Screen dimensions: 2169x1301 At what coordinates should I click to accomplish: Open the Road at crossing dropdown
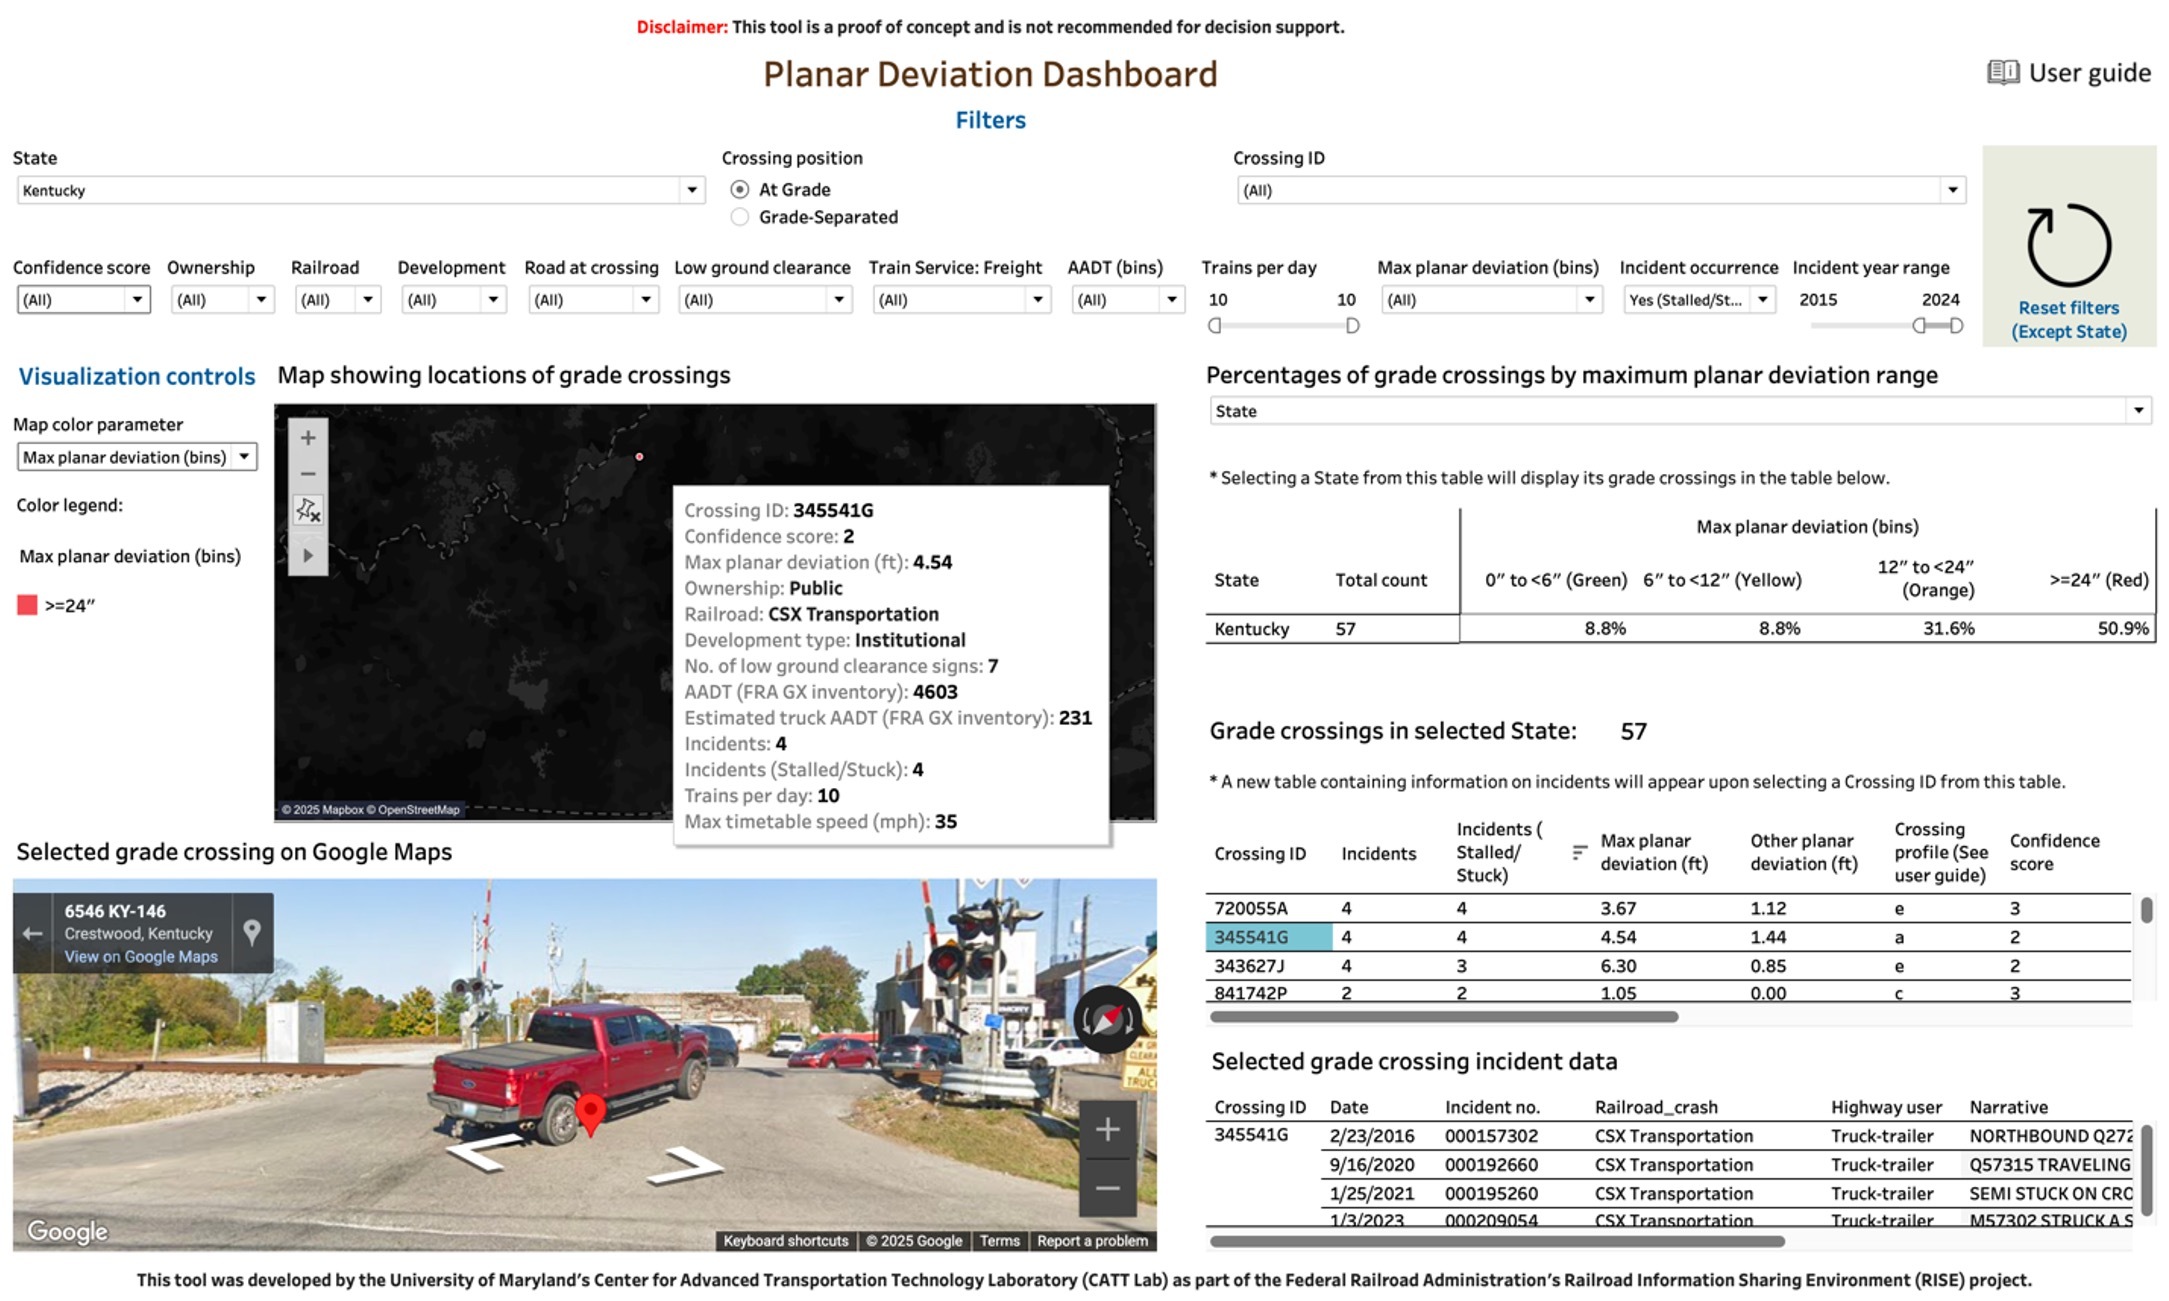pyautogui.click(x=594, y=299)
